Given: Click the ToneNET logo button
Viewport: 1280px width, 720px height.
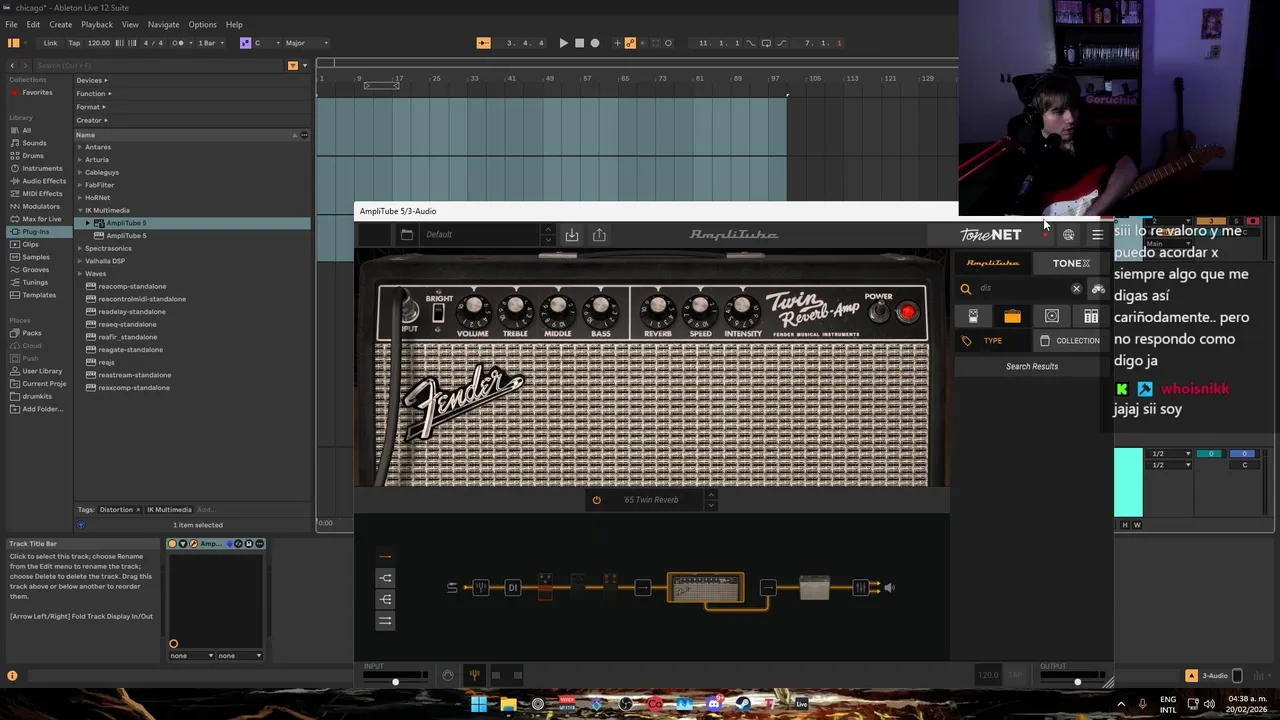Looking at the screenshot, I should point(991,235).
